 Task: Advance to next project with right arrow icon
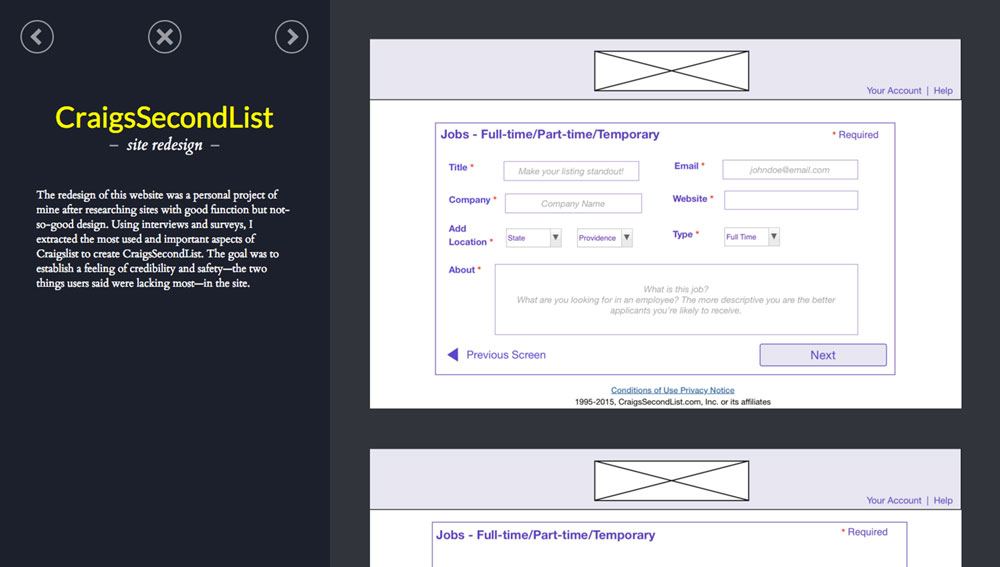[x=291, y=37]
